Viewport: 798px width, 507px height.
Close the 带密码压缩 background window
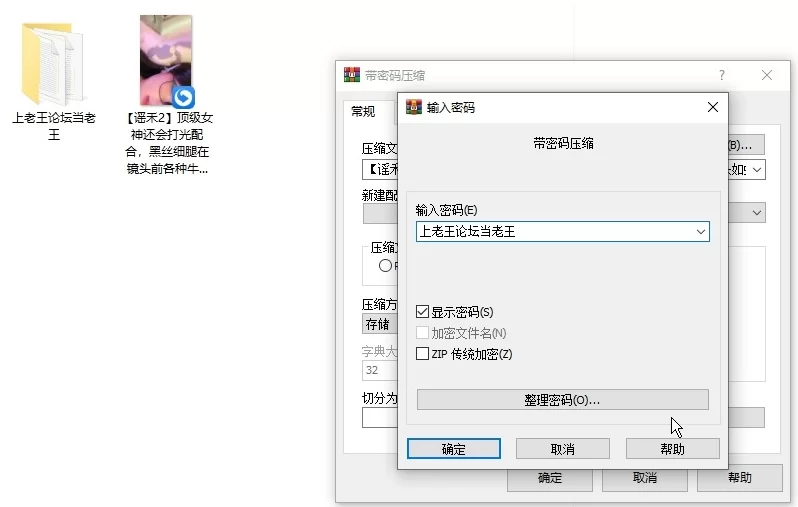(x=767, y=75)
